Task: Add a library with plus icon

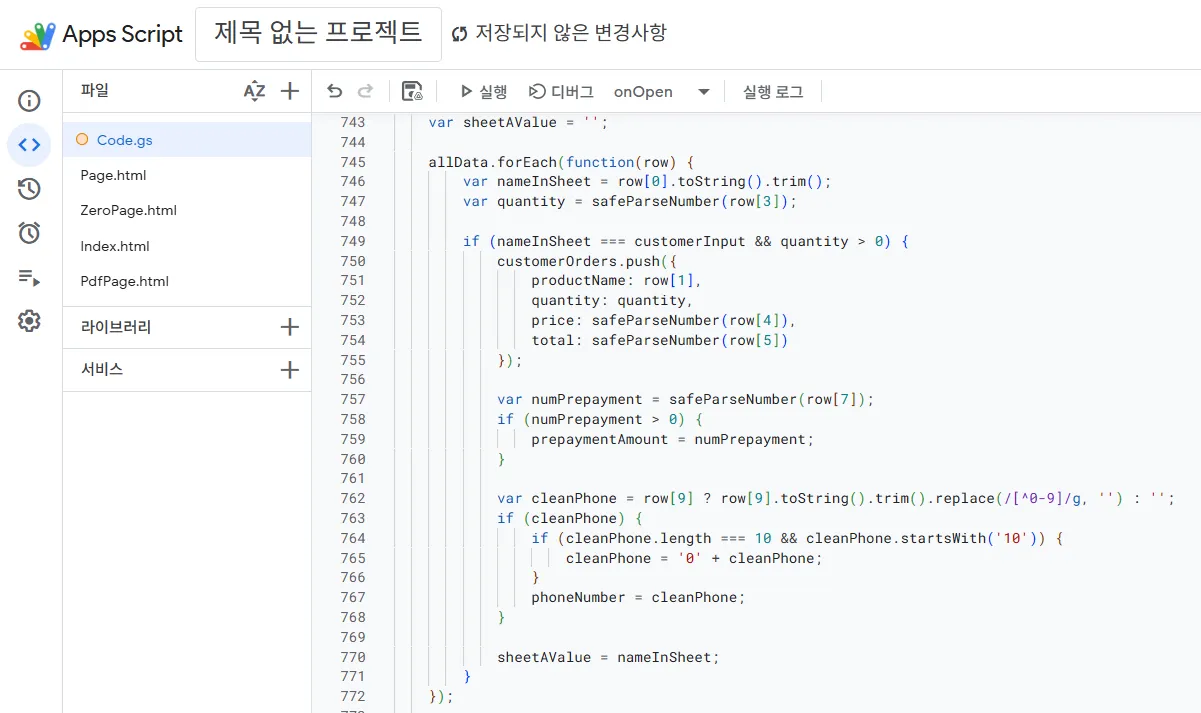Action: point(290,327)
